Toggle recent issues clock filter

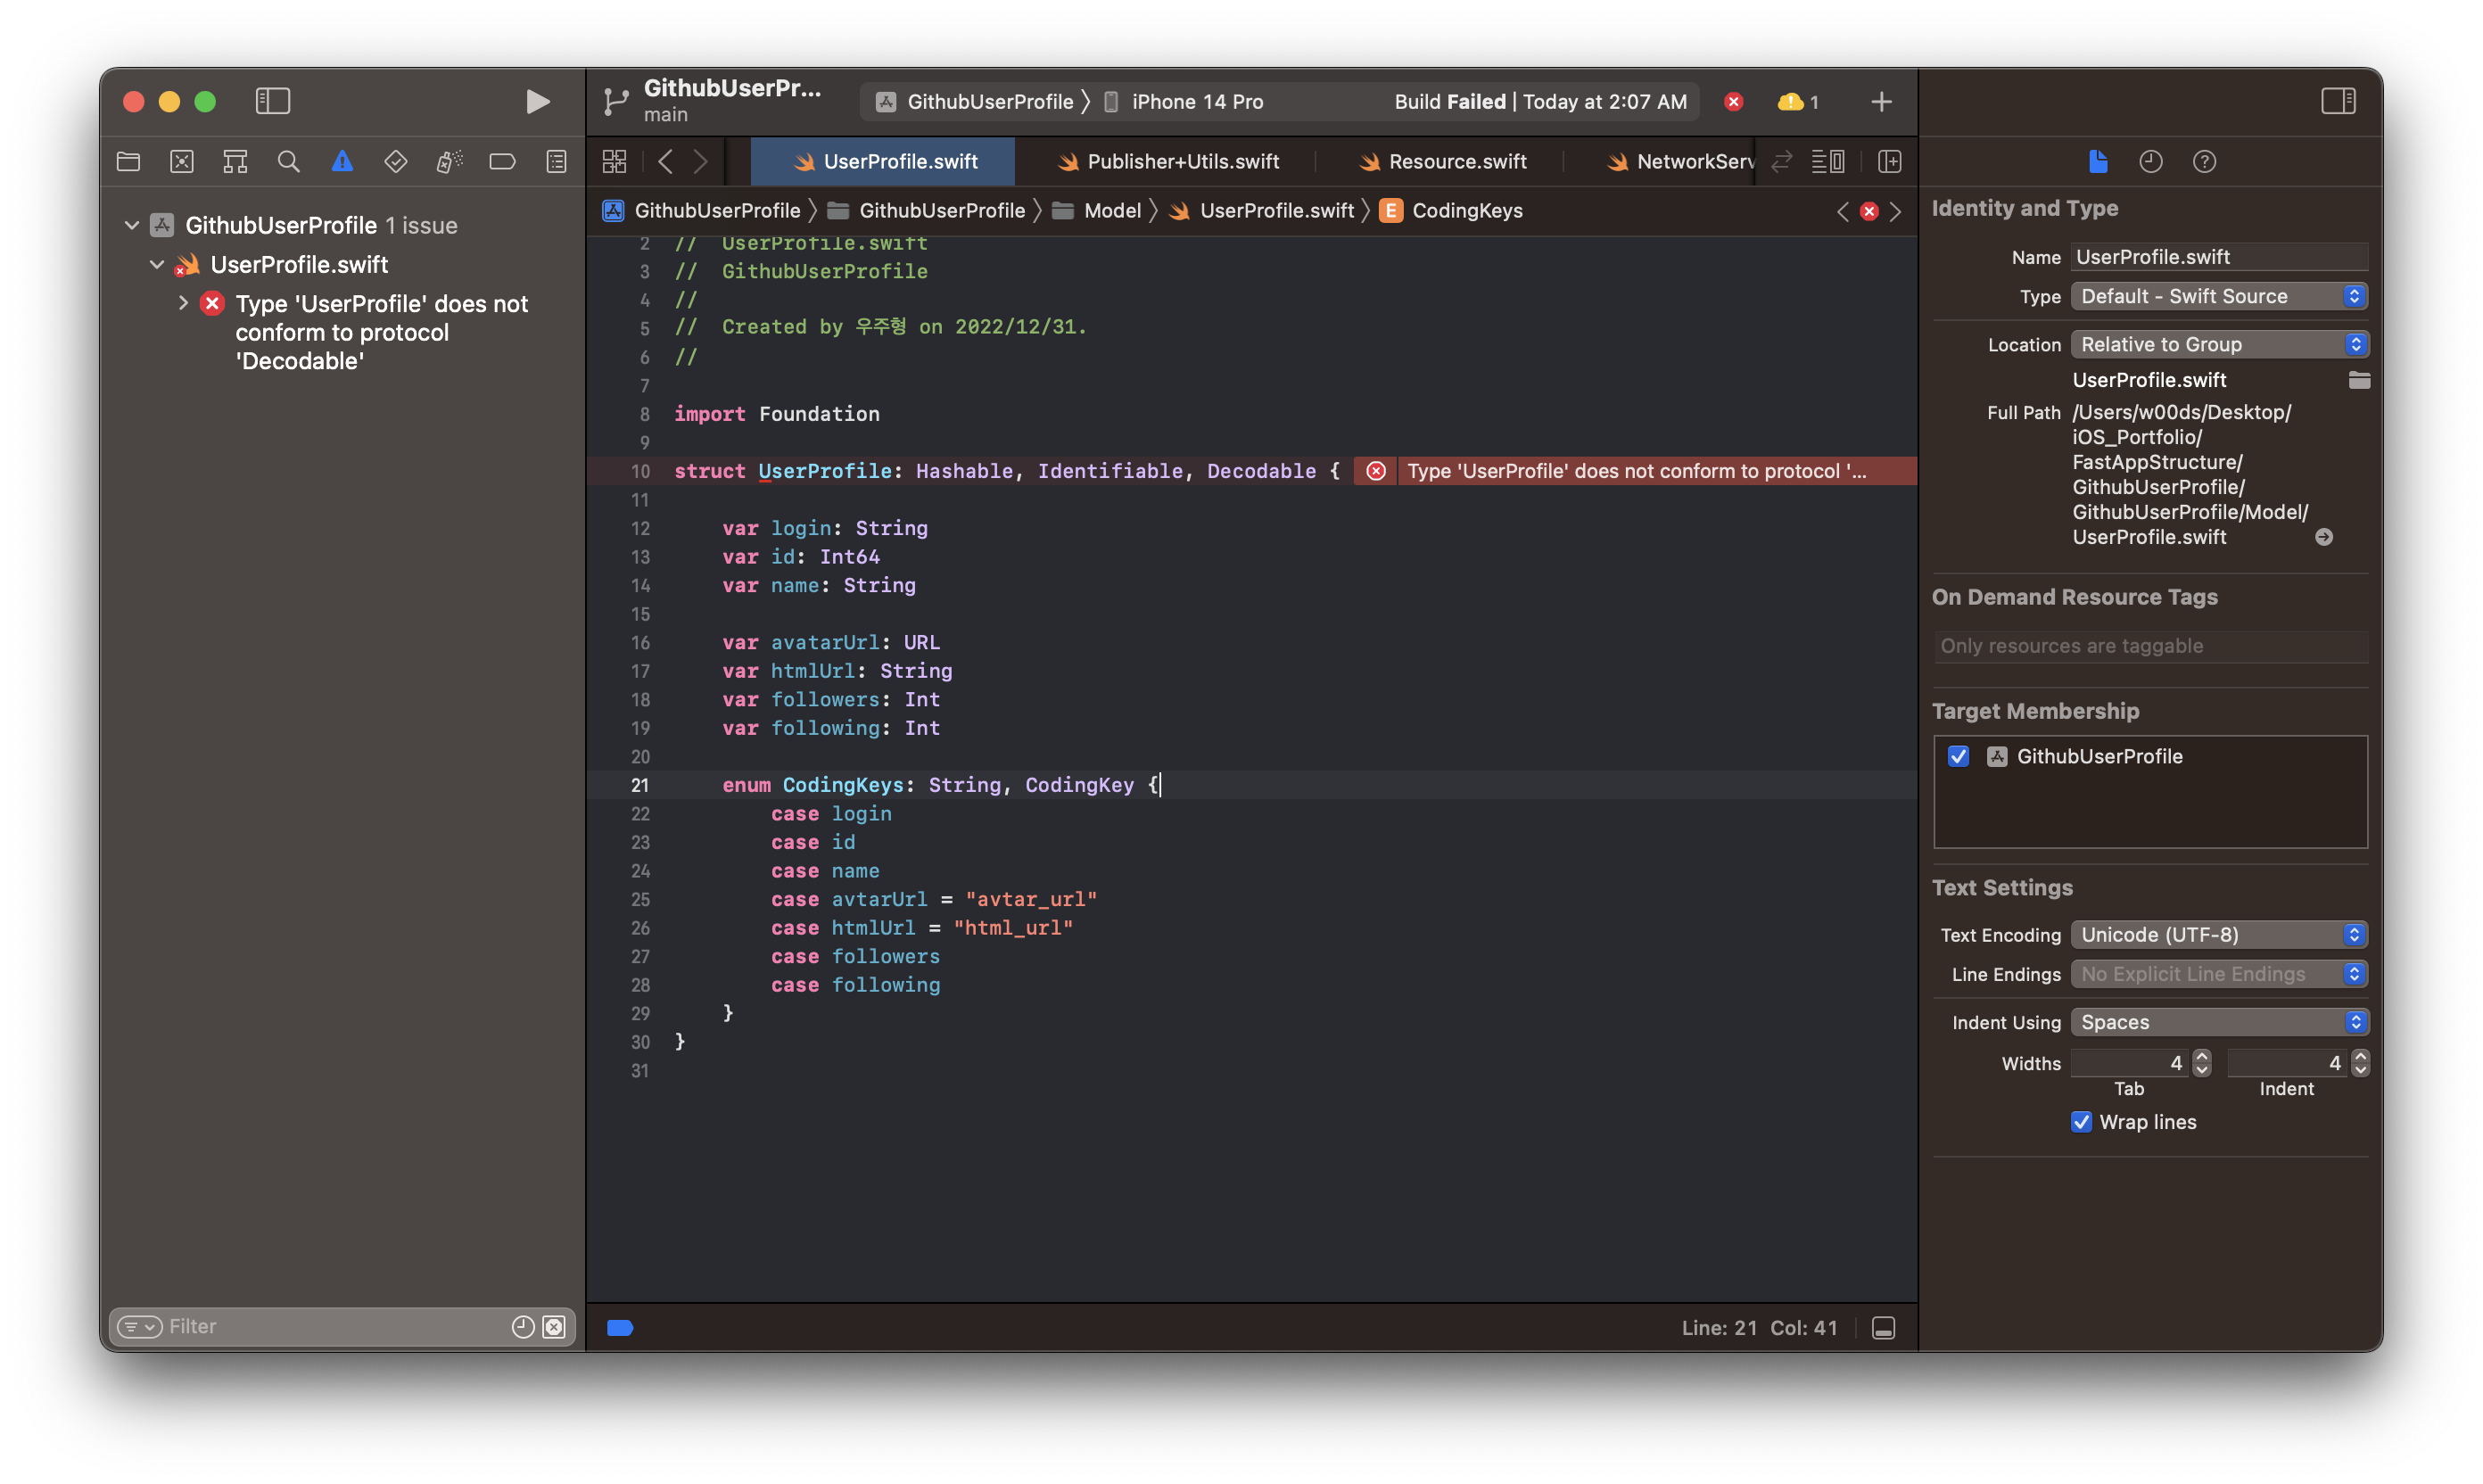[x=522, y=1327]
